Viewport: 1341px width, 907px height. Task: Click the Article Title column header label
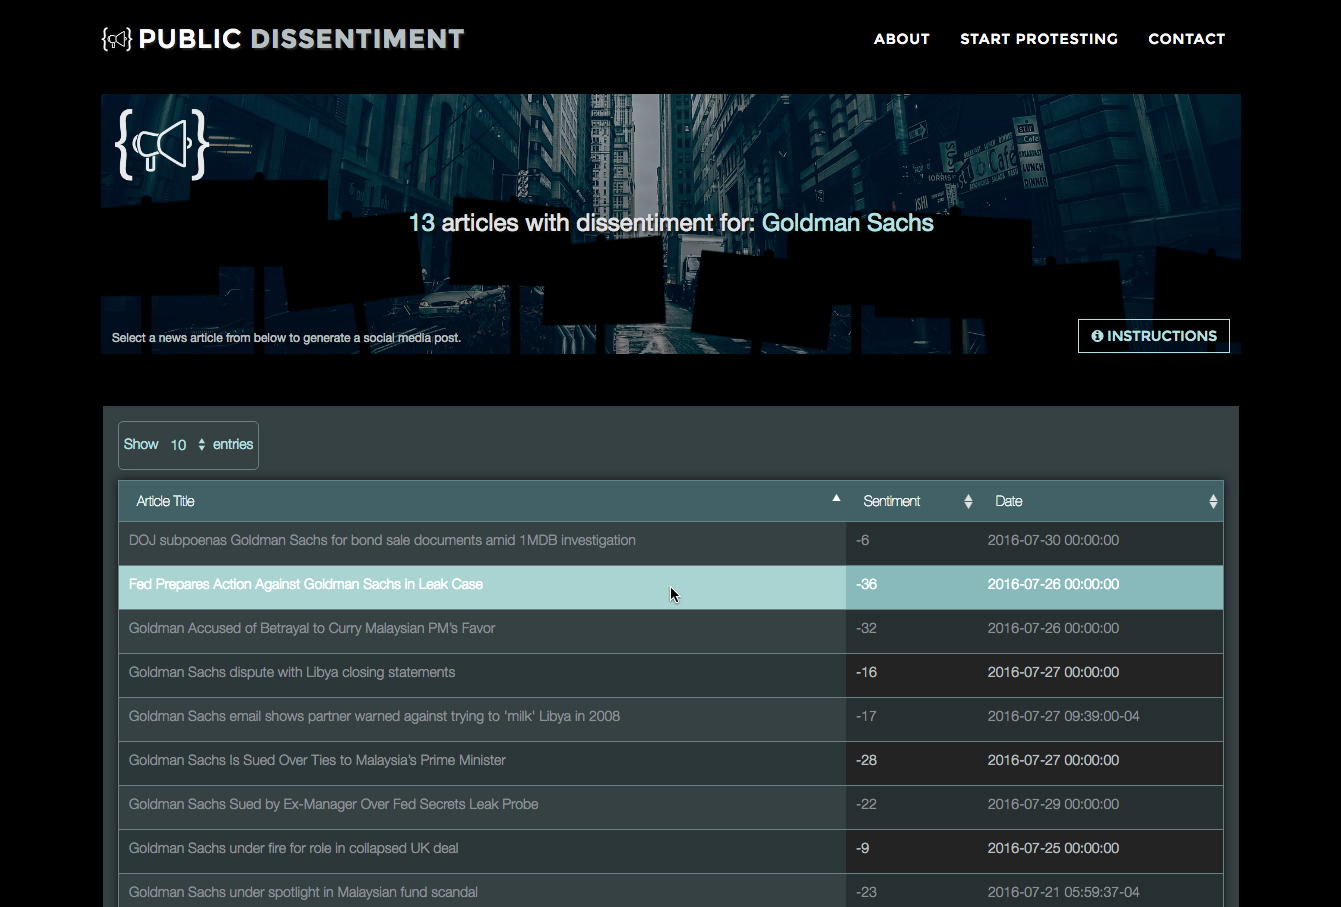coord(165,501)
